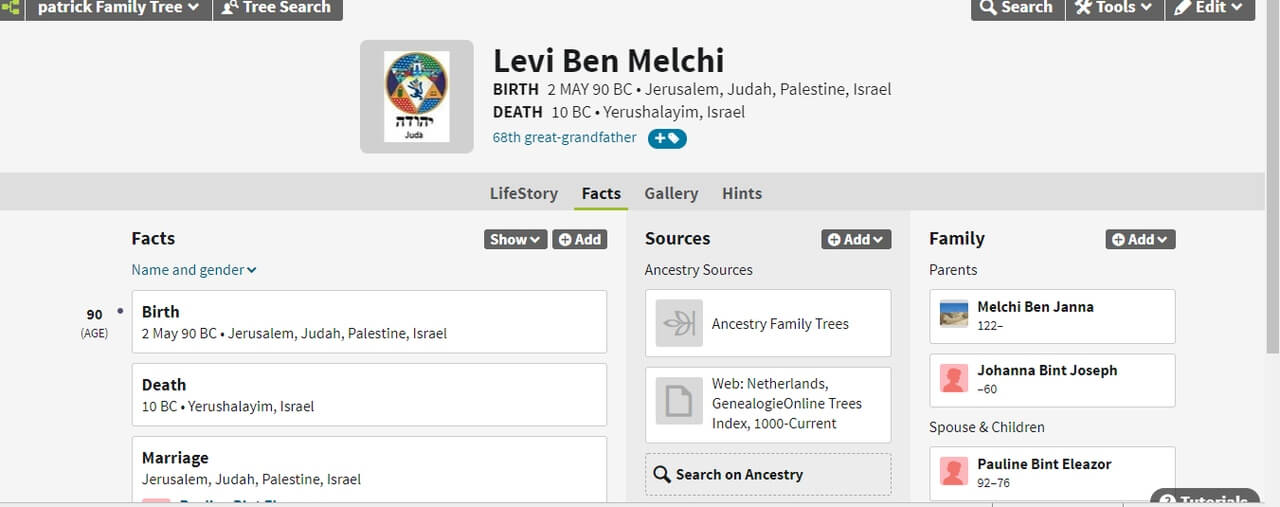Click the Search on Ancestry button
The width and height of the screenshot is (1280, 507).
pos(767,474)
